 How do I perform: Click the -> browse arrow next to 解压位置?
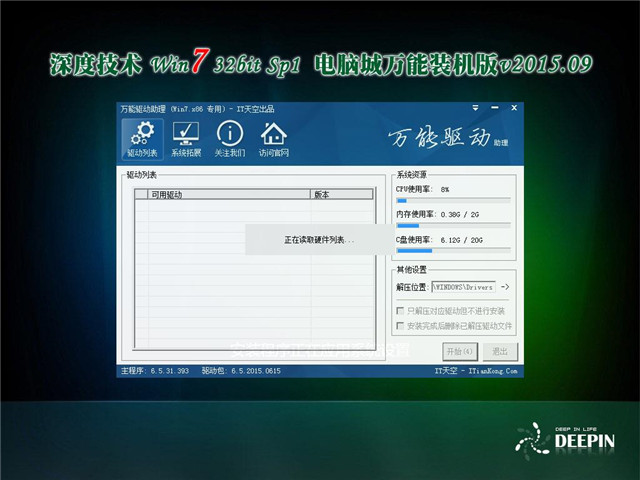pos(505,287)
